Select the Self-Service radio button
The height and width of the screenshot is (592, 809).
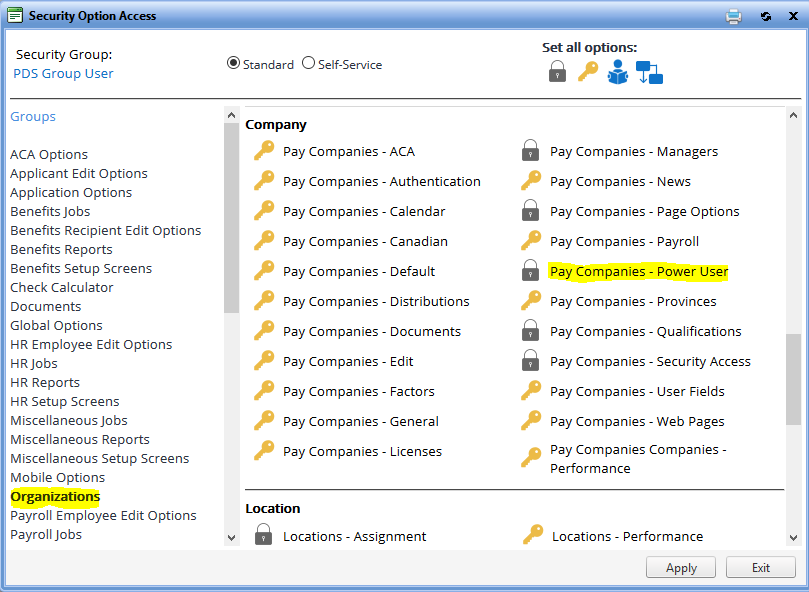[x=308, y=63]
